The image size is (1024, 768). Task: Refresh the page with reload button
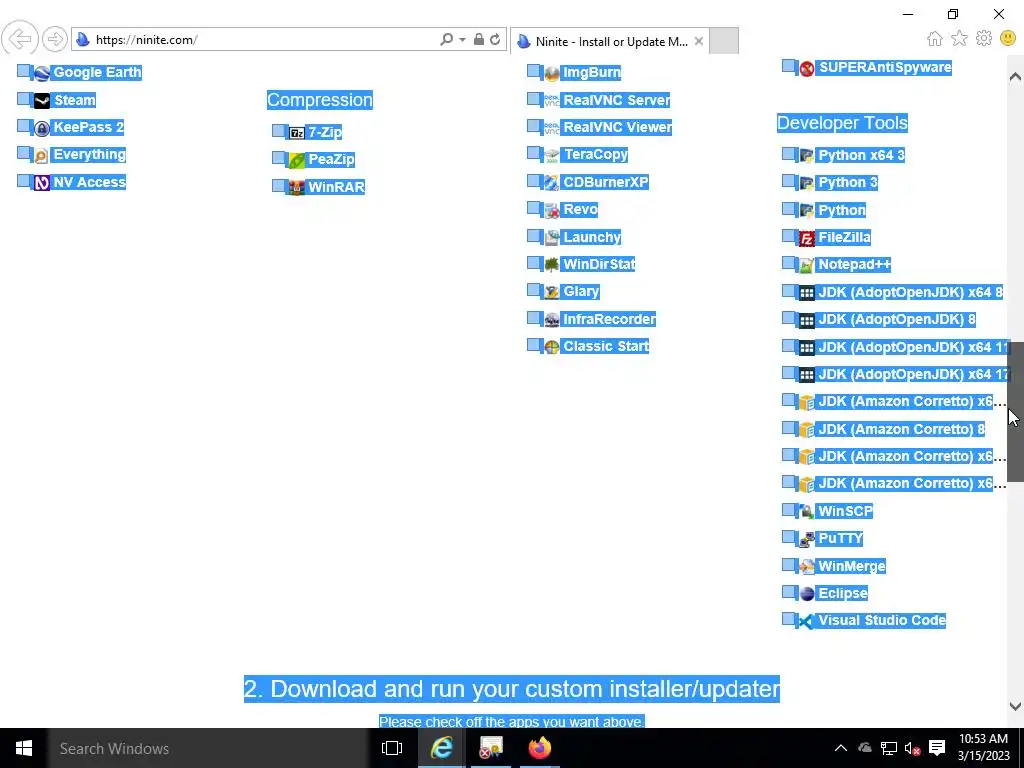tap(496, 40)
